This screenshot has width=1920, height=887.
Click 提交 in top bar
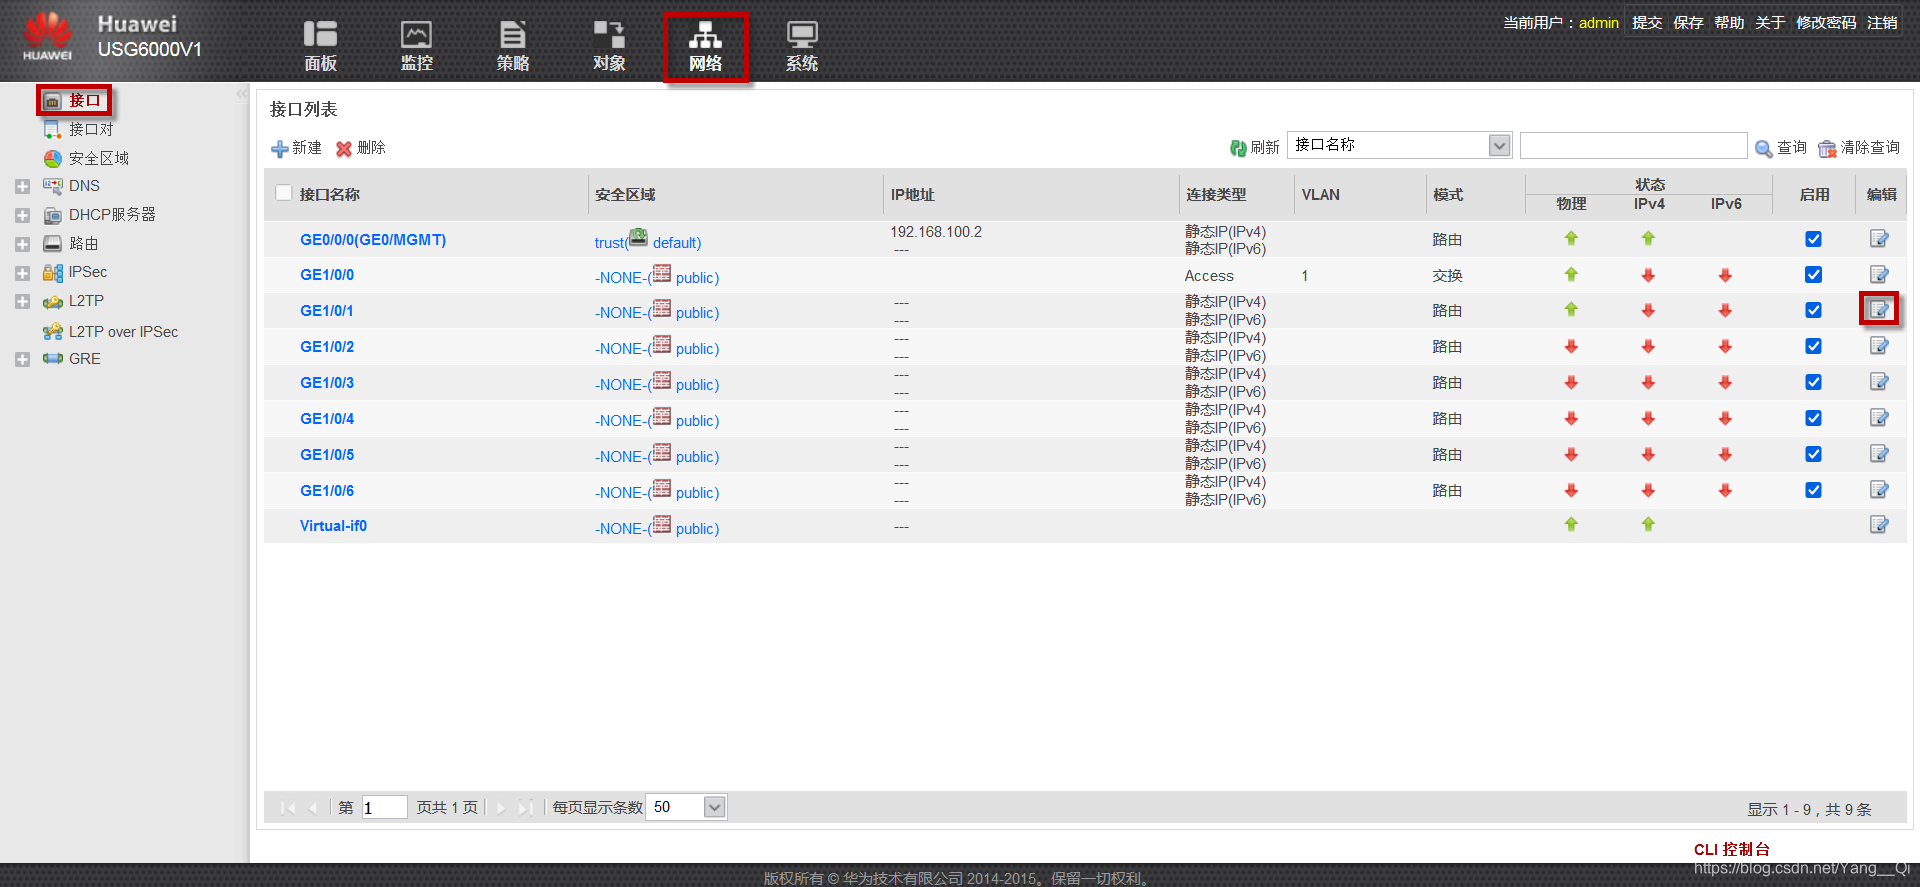[1647, 22]
